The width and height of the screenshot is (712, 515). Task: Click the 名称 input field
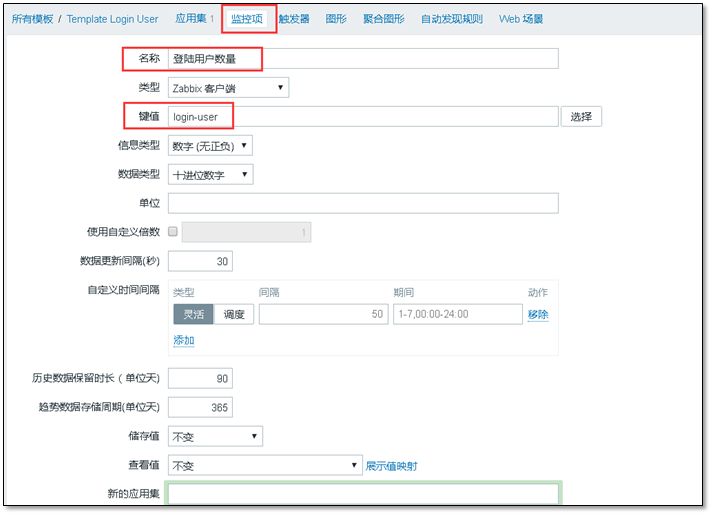[363, 59]
